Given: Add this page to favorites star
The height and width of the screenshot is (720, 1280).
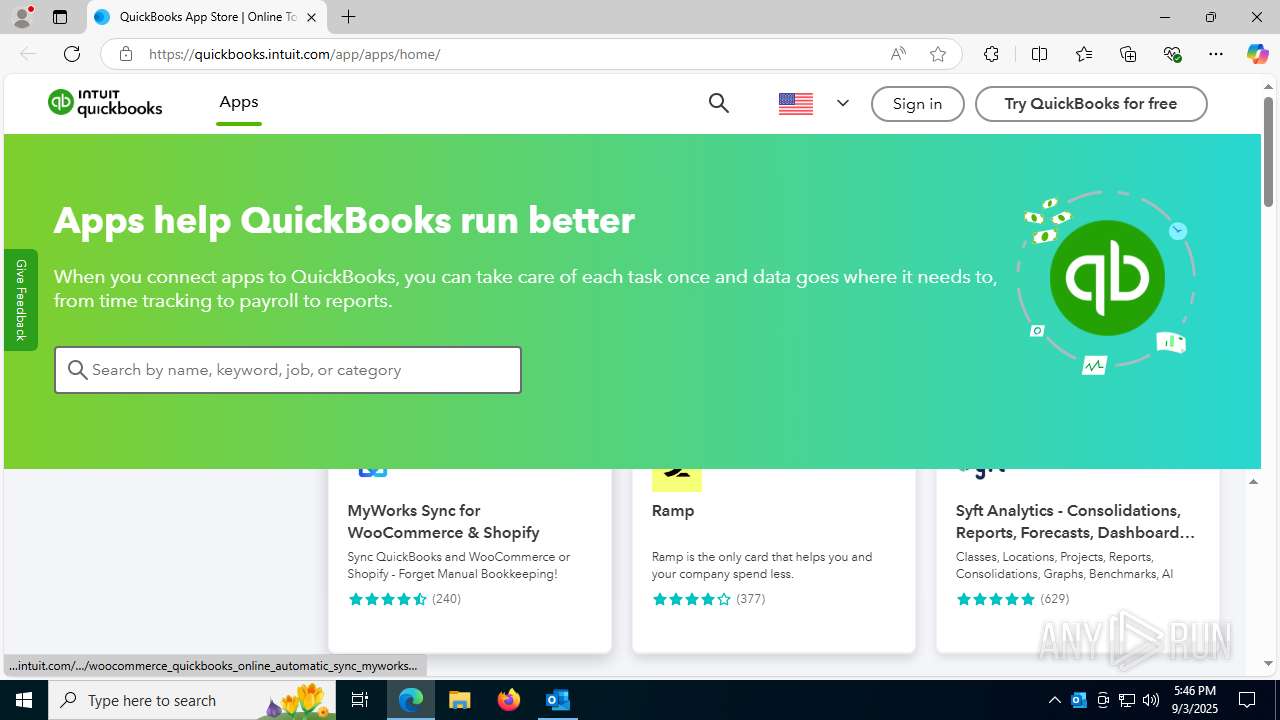Looking at the screenshot, I should [938, 54].
